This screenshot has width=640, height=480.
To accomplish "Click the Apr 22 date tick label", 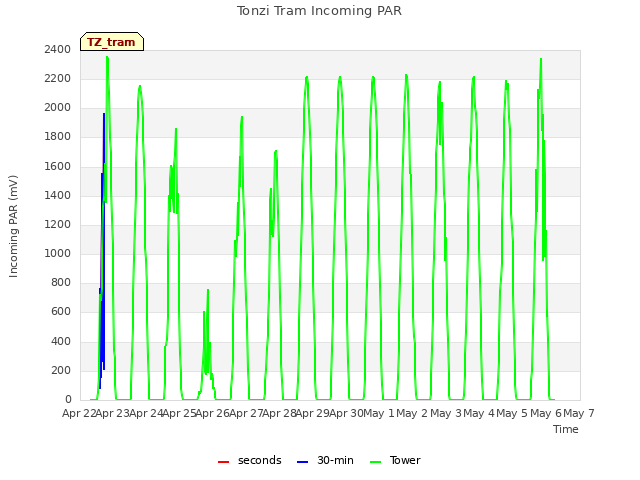I will pyautogui.click(x=79, y=413).
